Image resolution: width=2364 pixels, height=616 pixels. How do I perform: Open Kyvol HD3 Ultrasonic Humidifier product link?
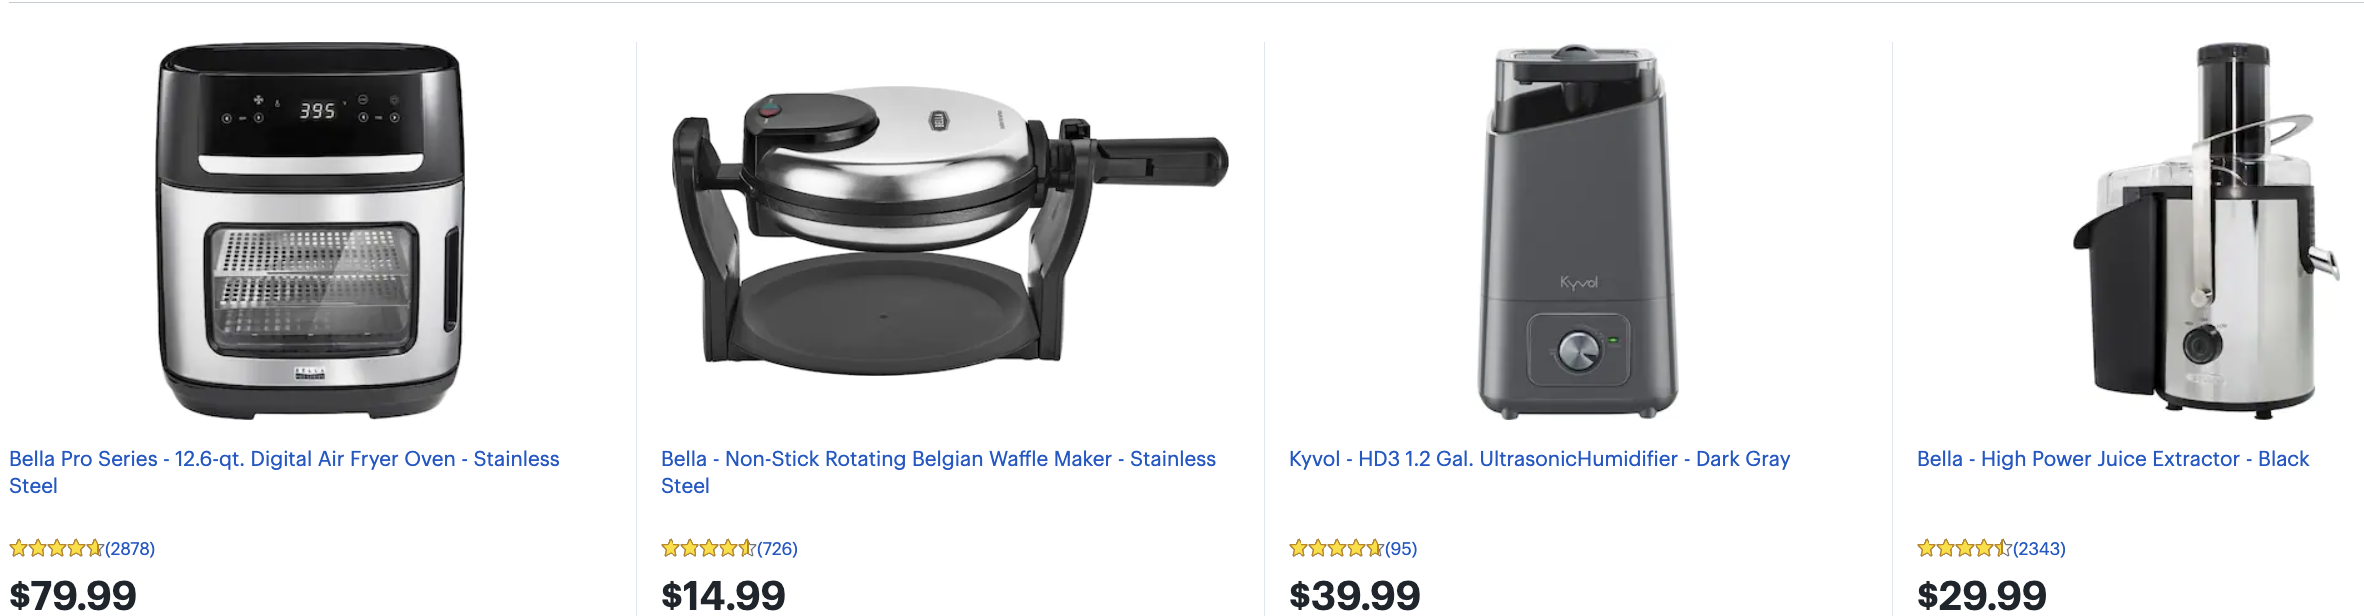(x=1539, y=459)
